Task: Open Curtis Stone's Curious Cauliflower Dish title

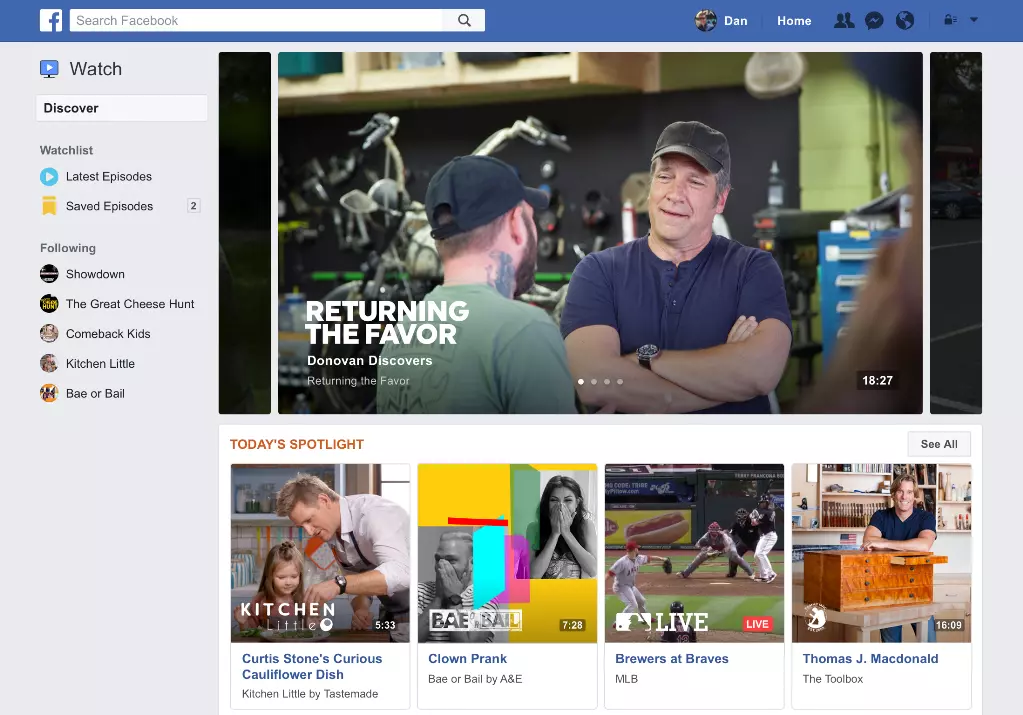Action: coord(312,667)
